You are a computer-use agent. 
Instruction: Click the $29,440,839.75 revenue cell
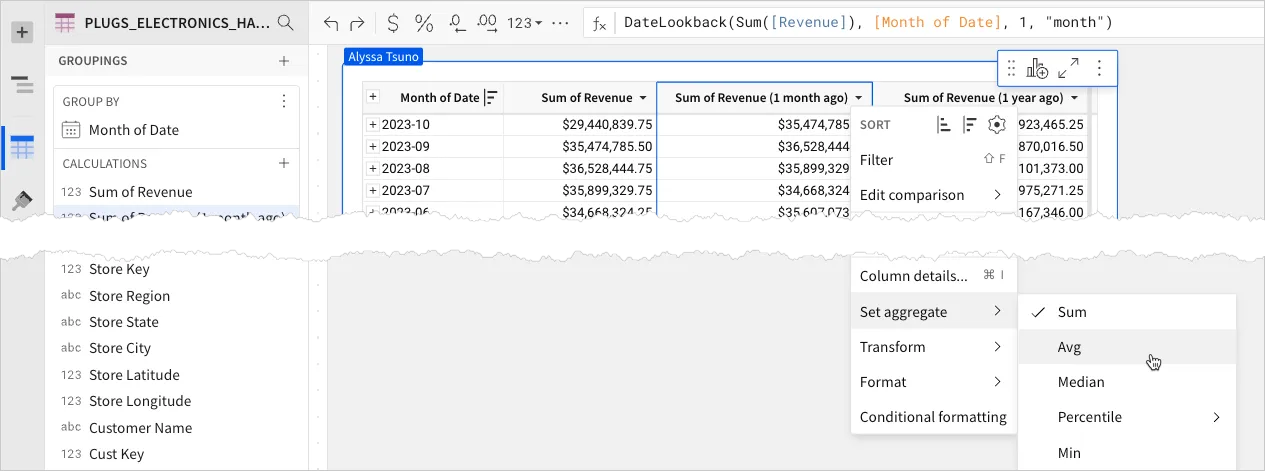[580, 125]
